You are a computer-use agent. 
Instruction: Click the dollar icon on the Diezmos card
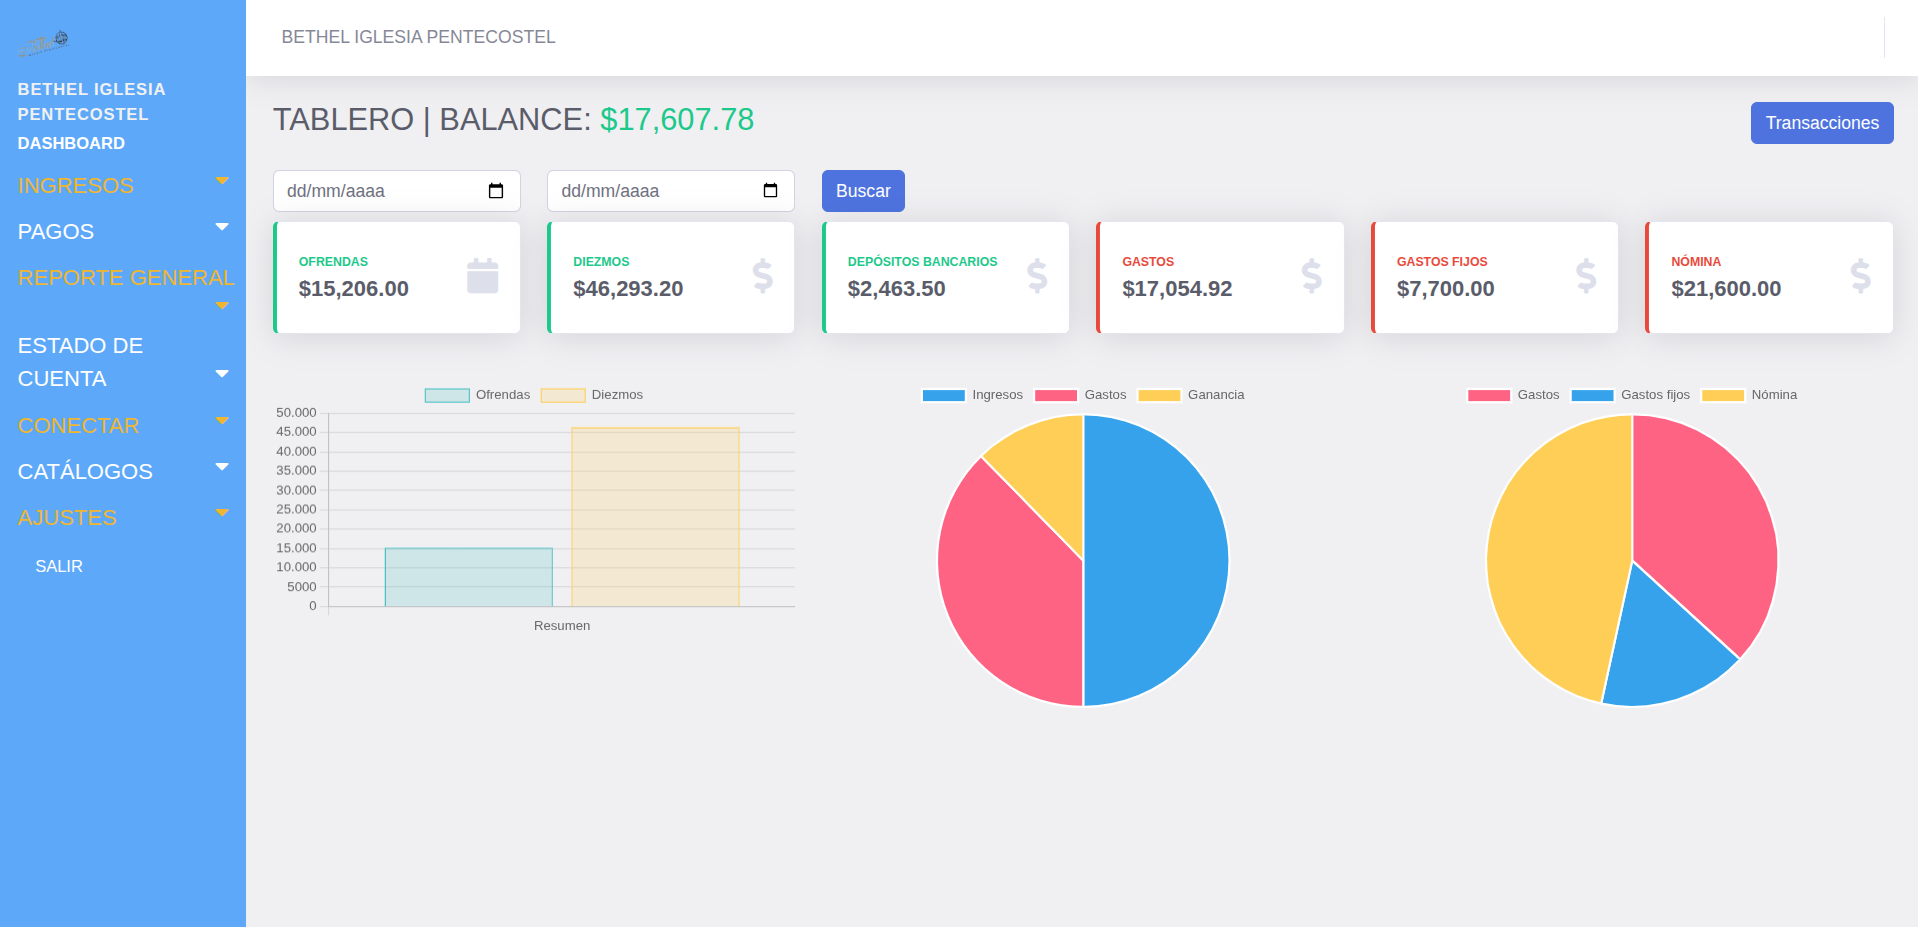pos(762,276)
